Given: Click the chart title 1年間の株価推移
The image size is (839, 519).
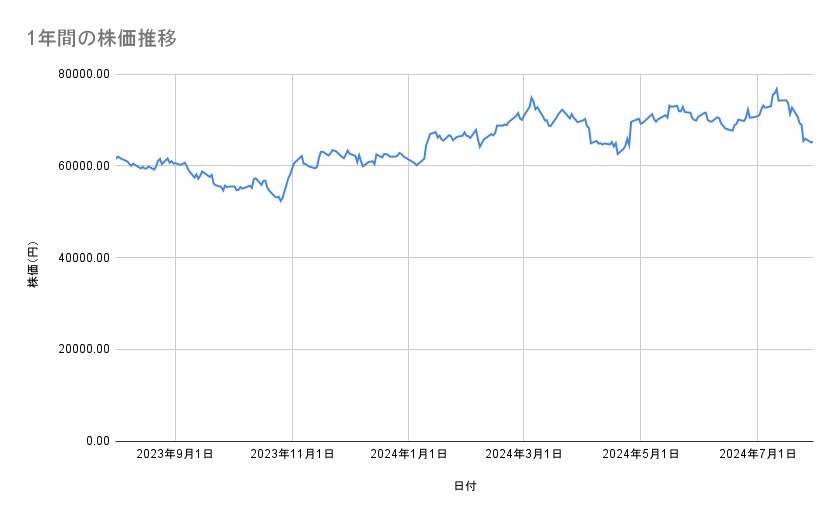Looking at the screenshot, I should (102, 39).
